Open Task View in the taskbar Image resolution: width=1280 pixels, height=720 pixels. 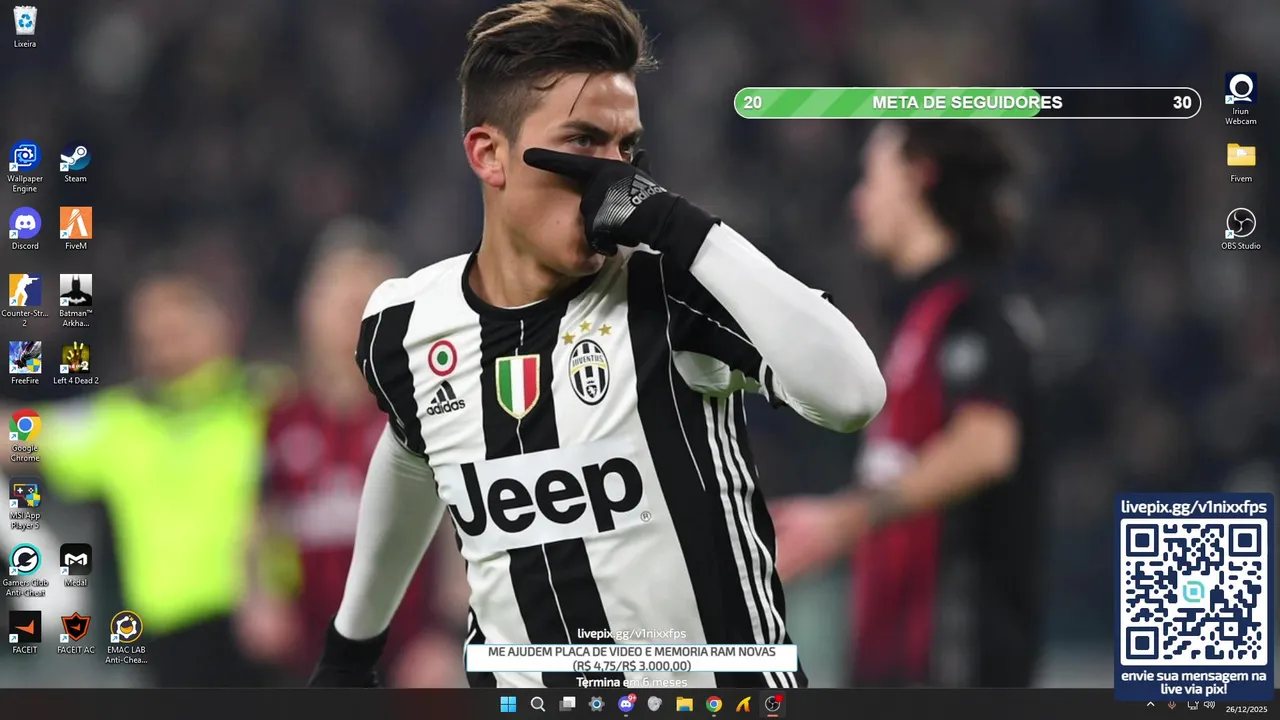(567, 704)
